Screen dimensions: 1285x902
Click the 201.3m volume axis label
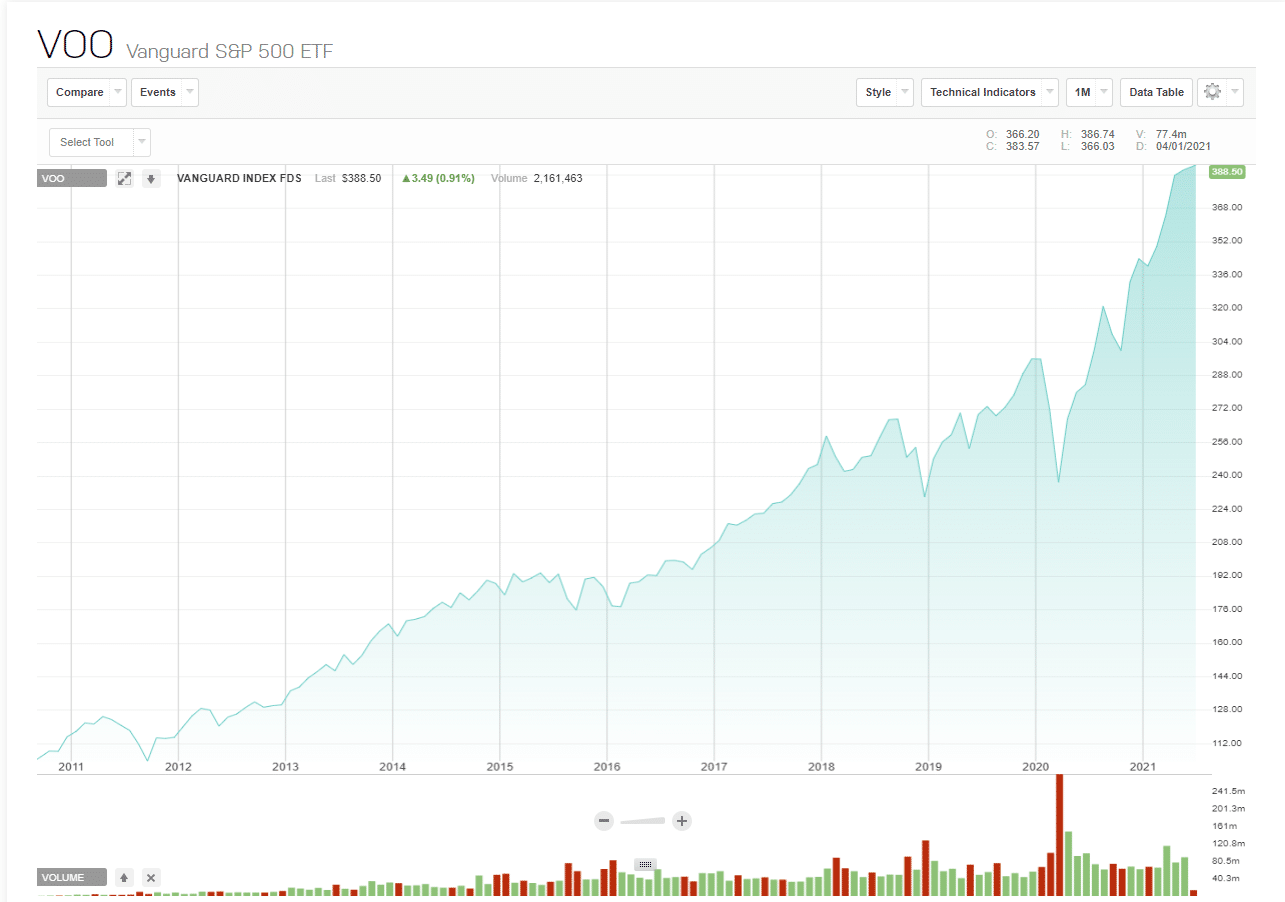point(1228,808)
